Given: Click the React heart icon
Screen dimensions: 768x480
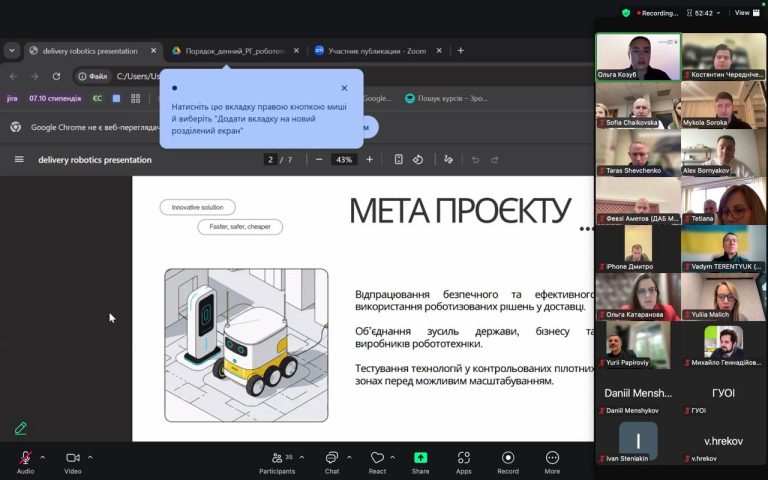Looking at the screenshot, I should click(x=377, y=459).
